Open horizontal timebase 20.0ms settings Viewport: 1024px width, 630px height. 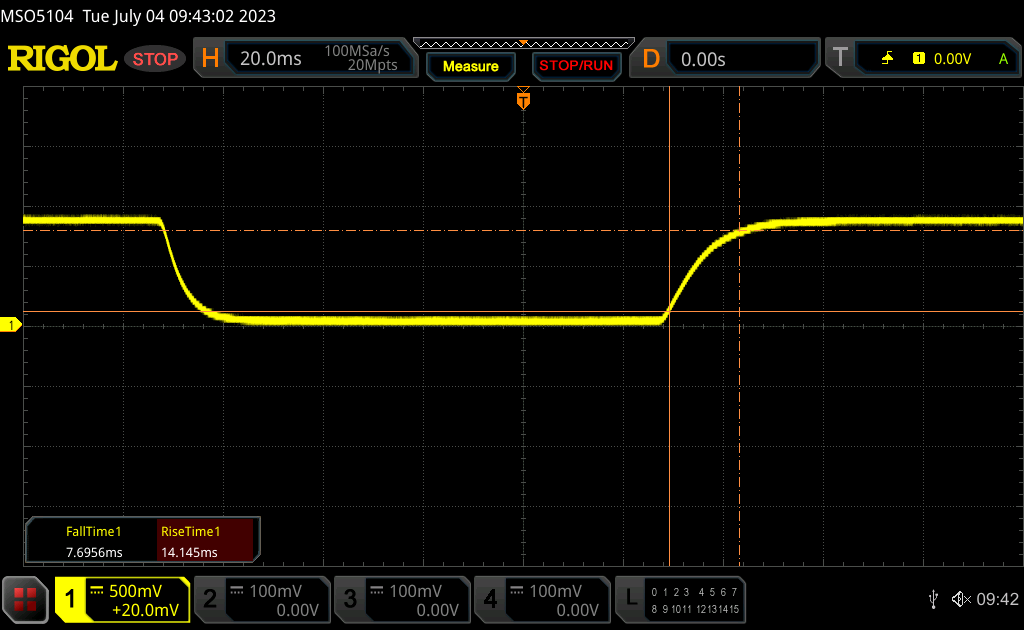click(302, 59)
